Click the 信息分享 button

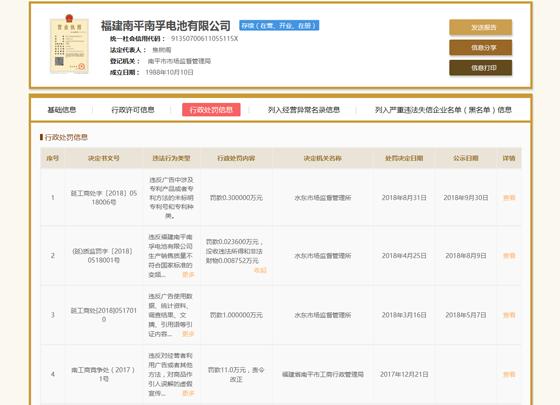coord(480,48)
